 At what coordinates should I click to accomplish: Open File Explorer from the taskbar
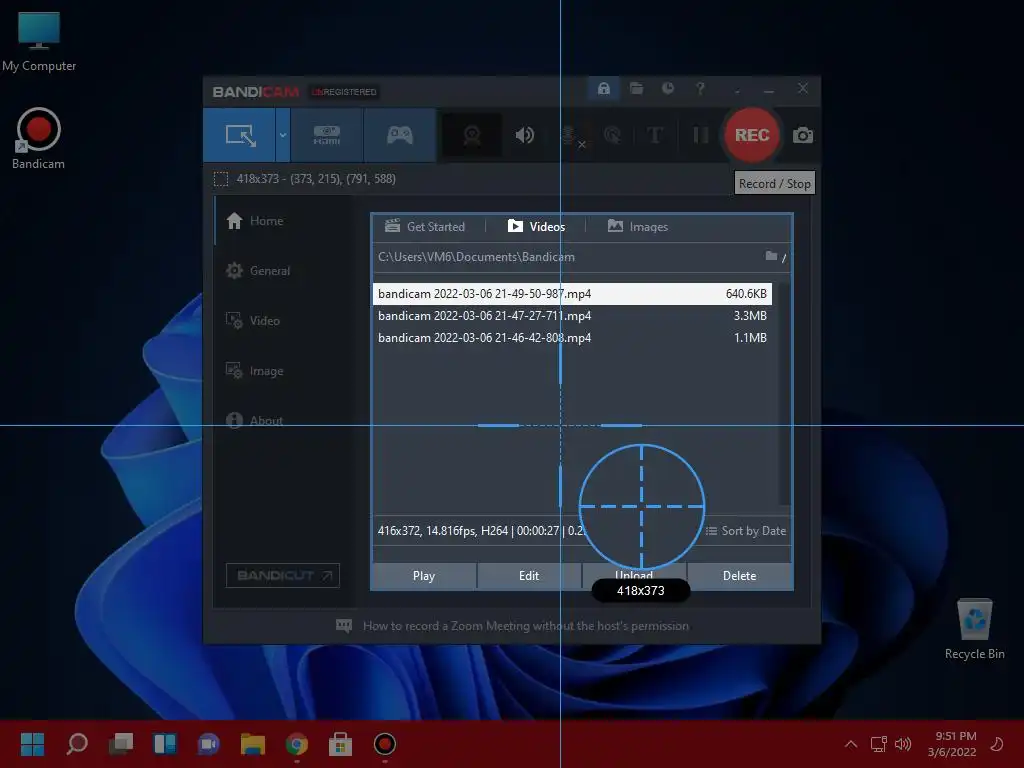253,744
